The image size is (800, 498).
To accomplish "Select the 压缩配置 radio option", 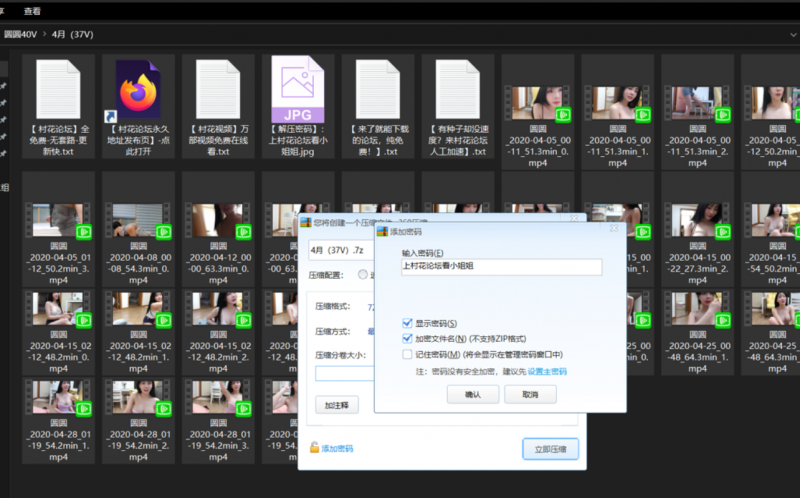I will pyautogui.click(x=364, y=277).
